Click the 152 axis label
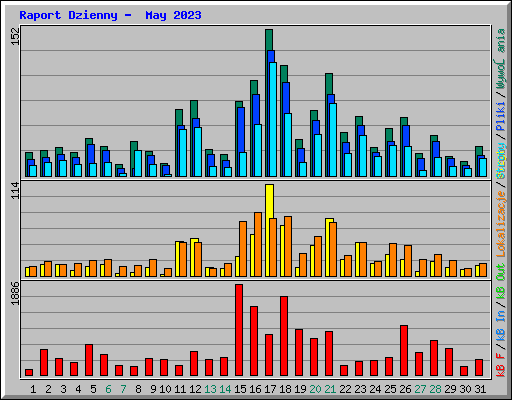Viewport: 512px width, 400px height. pyautogui.click(x=15, y=36)
